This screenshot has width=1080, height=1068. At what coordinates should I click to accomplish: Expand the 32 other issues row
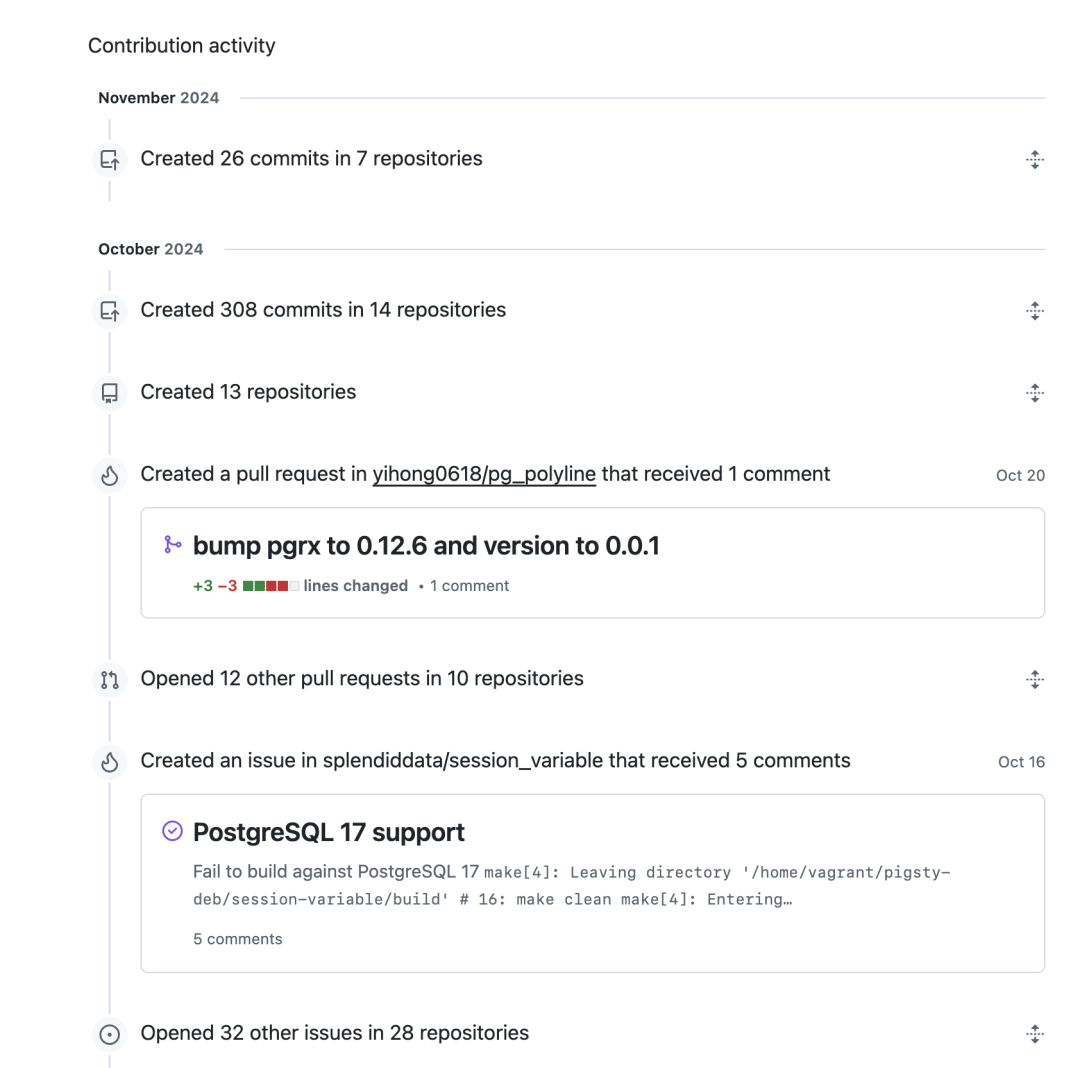coord(1035,1034)
